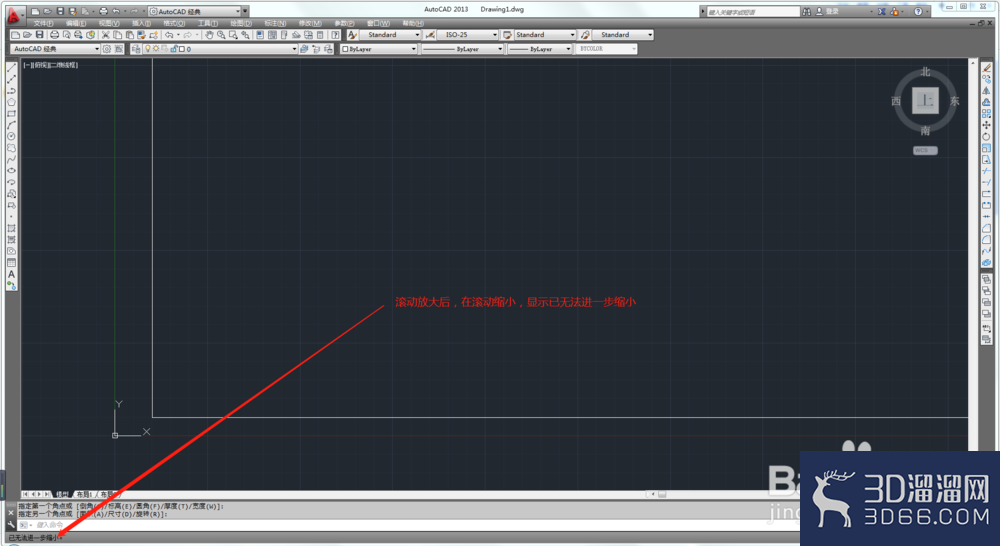Select the Multiline Text A tool
This screenshot has height=546, width=1000.
point(11,274)
